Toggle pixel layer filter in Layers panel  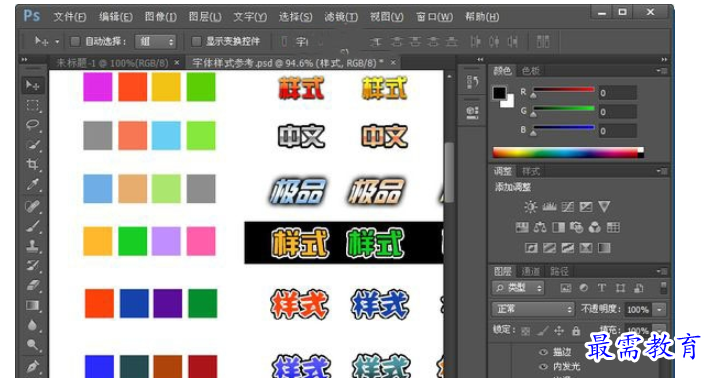pos(566,288)
